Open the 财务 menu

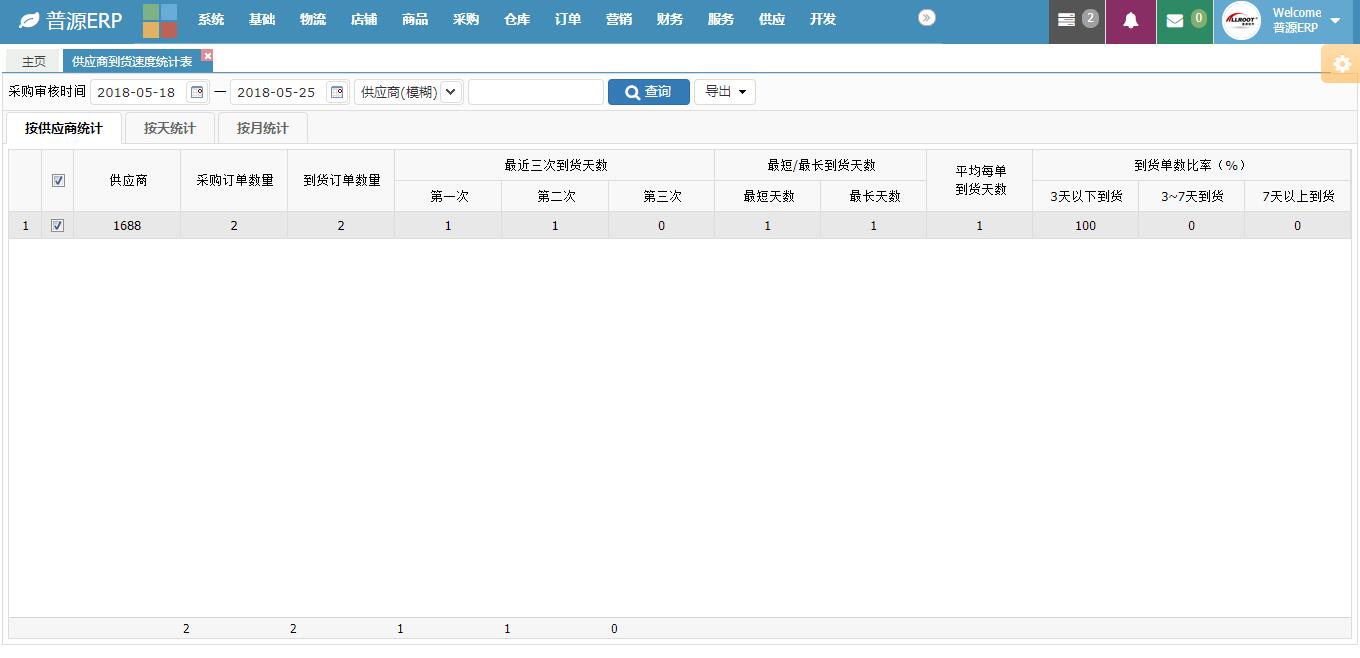[670, 20]
